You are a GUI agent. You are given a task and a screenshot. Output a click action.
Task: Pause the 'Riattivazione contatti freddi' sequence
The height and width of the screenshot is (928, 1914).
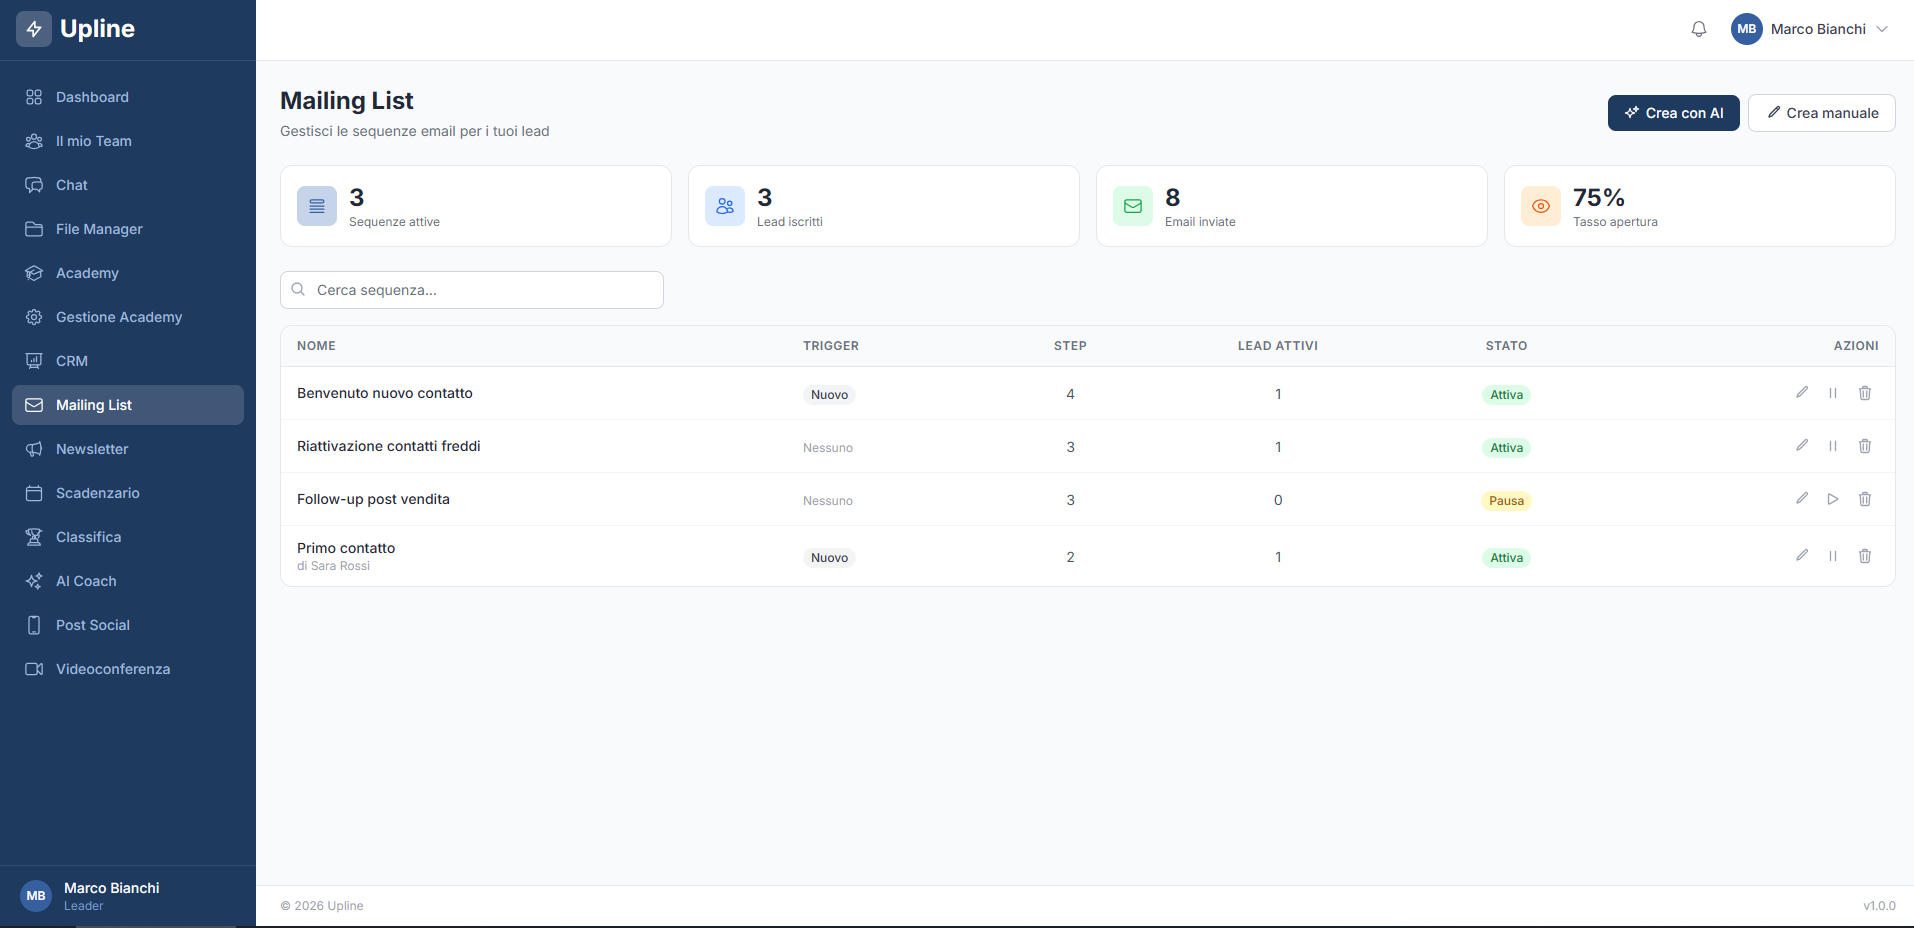(1833, 446)
